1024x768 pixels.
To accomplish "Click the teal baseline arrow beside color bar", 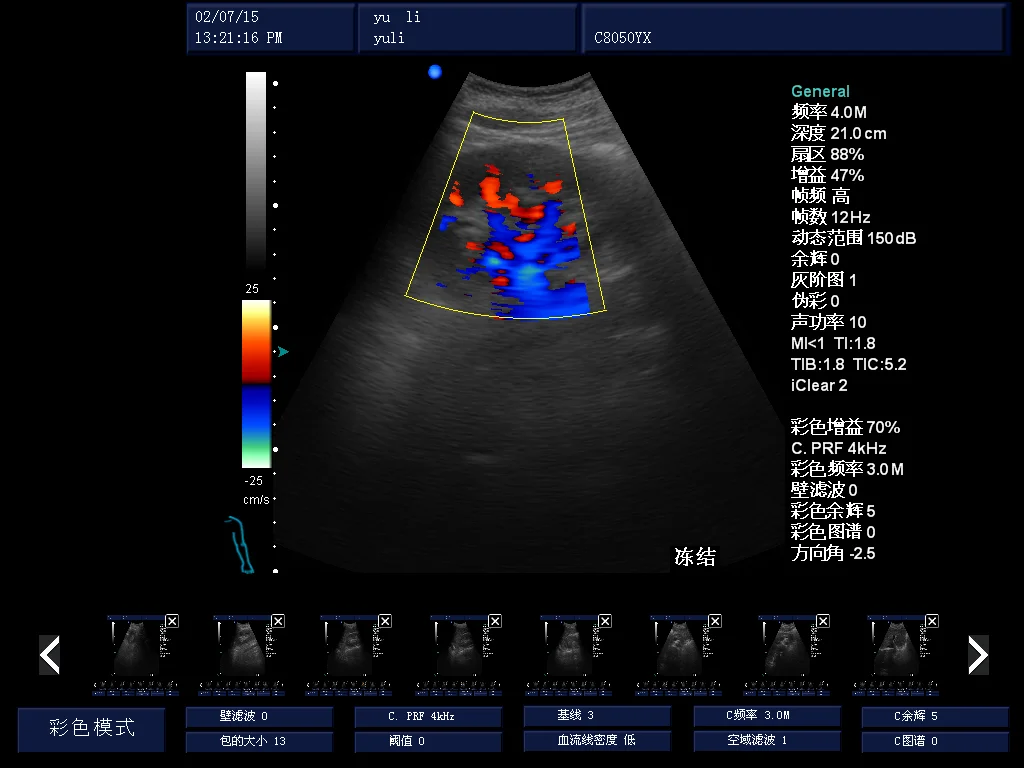I will (283, 352).
